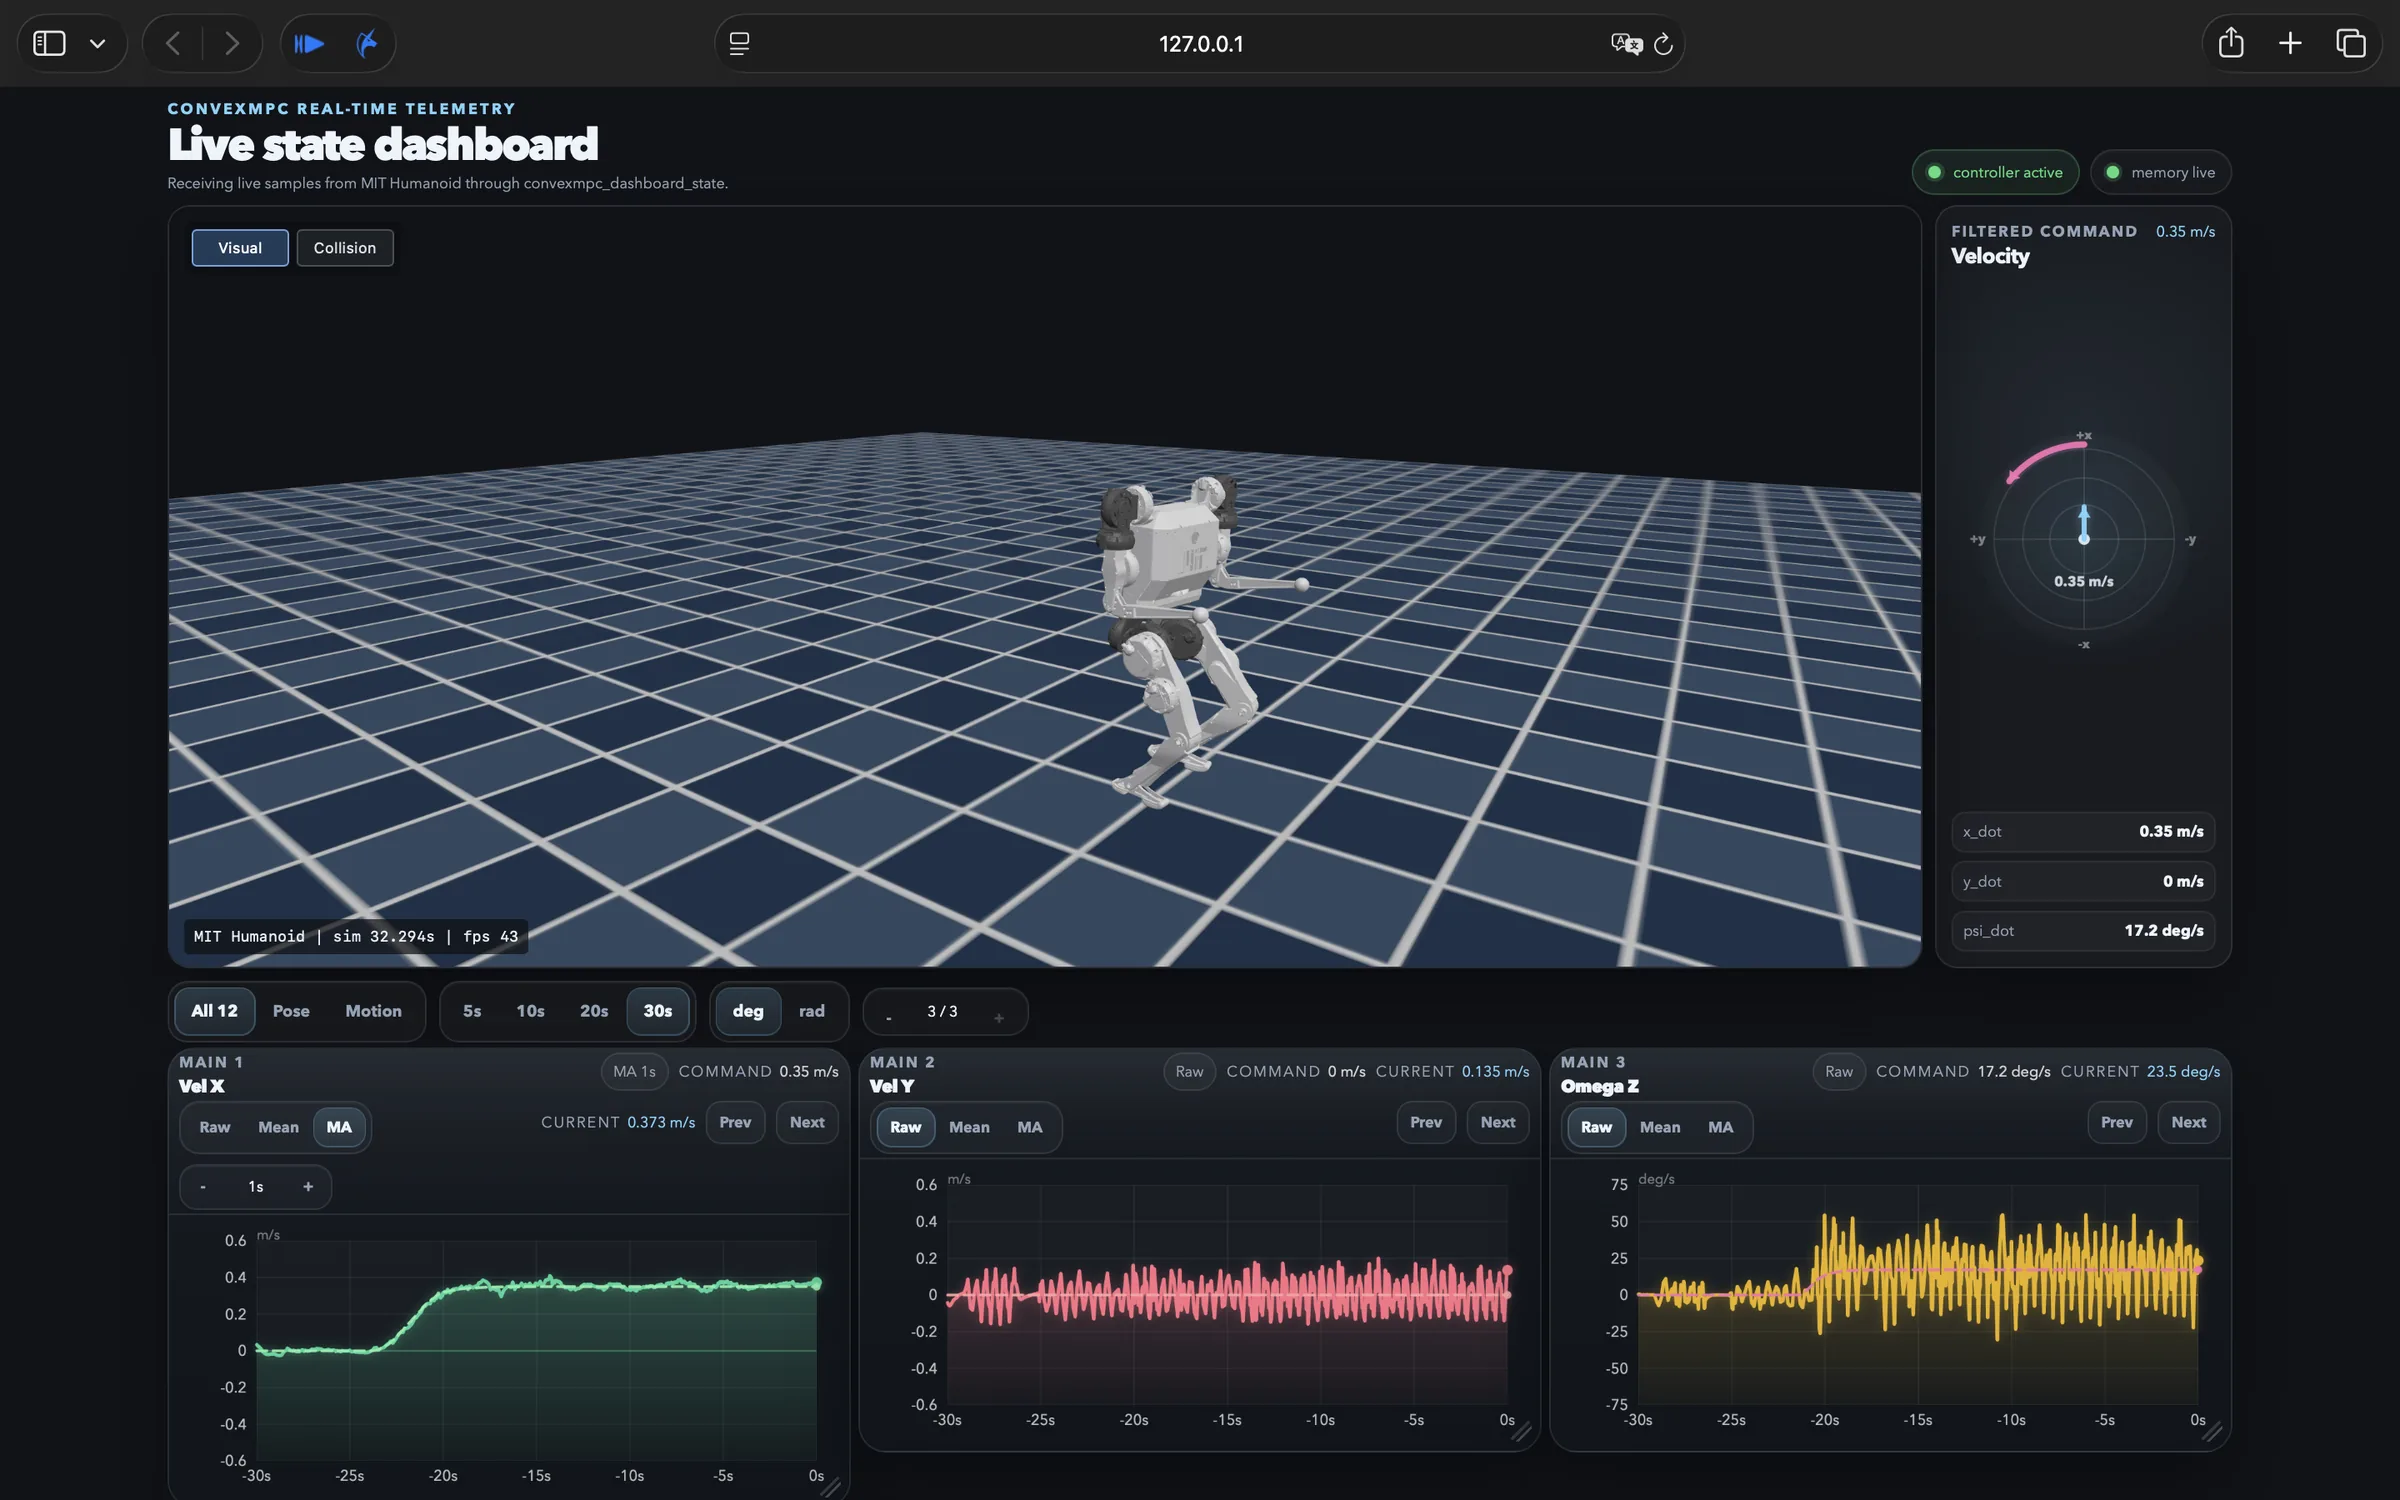The image size is (2400, 1500).
Task: Switch to Visual mesh view
Action: point(240,248)
